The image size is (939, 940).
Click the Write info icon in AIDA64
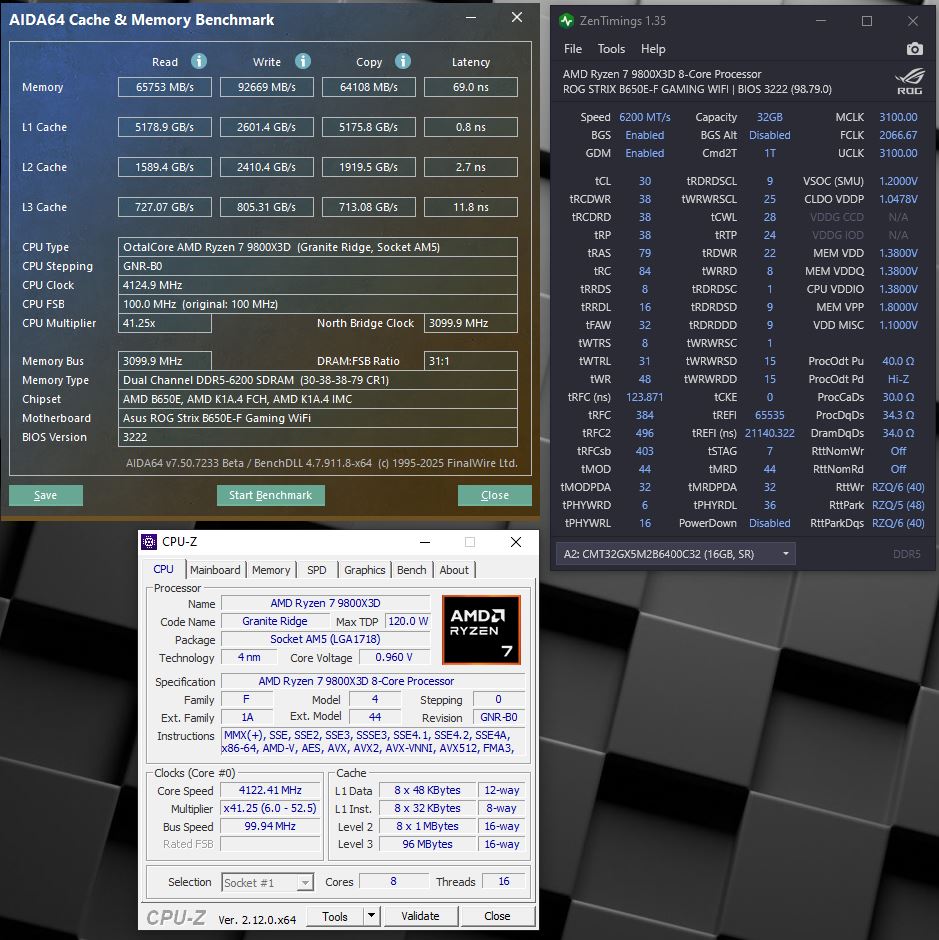tap(303, 61)
